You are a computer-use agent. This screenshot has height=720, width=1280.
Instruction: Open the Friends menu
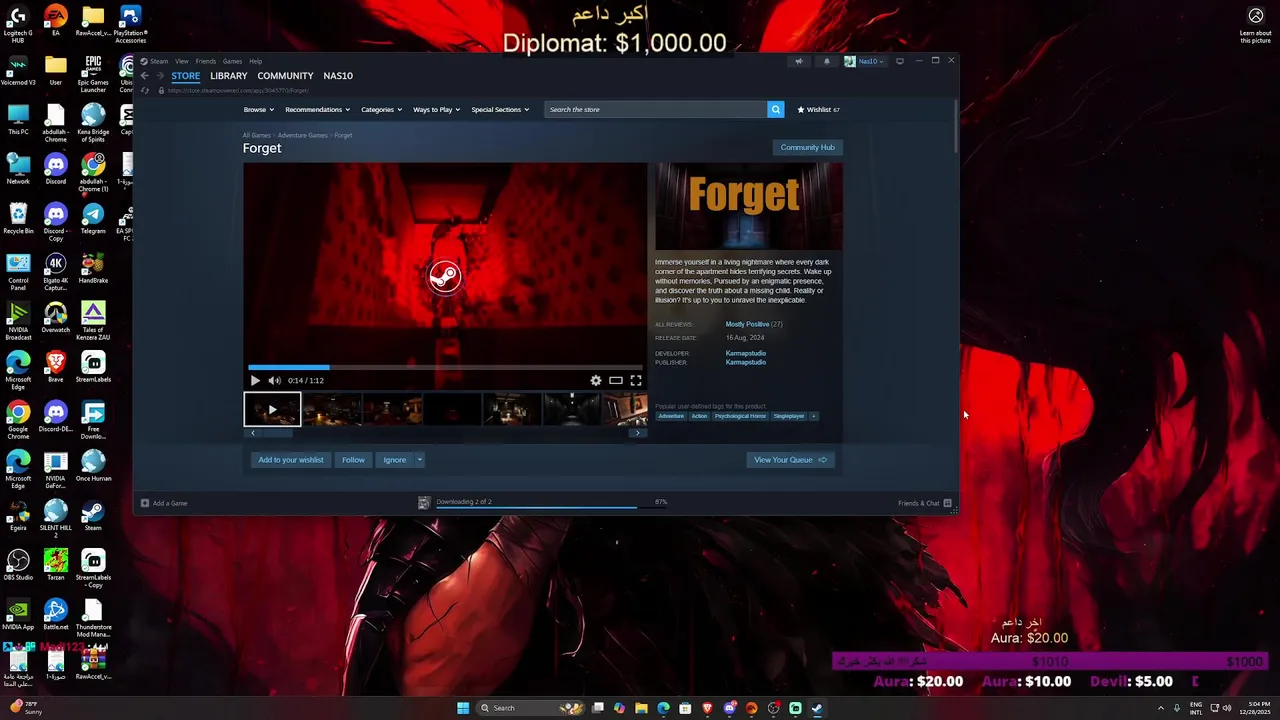point(205,61)
